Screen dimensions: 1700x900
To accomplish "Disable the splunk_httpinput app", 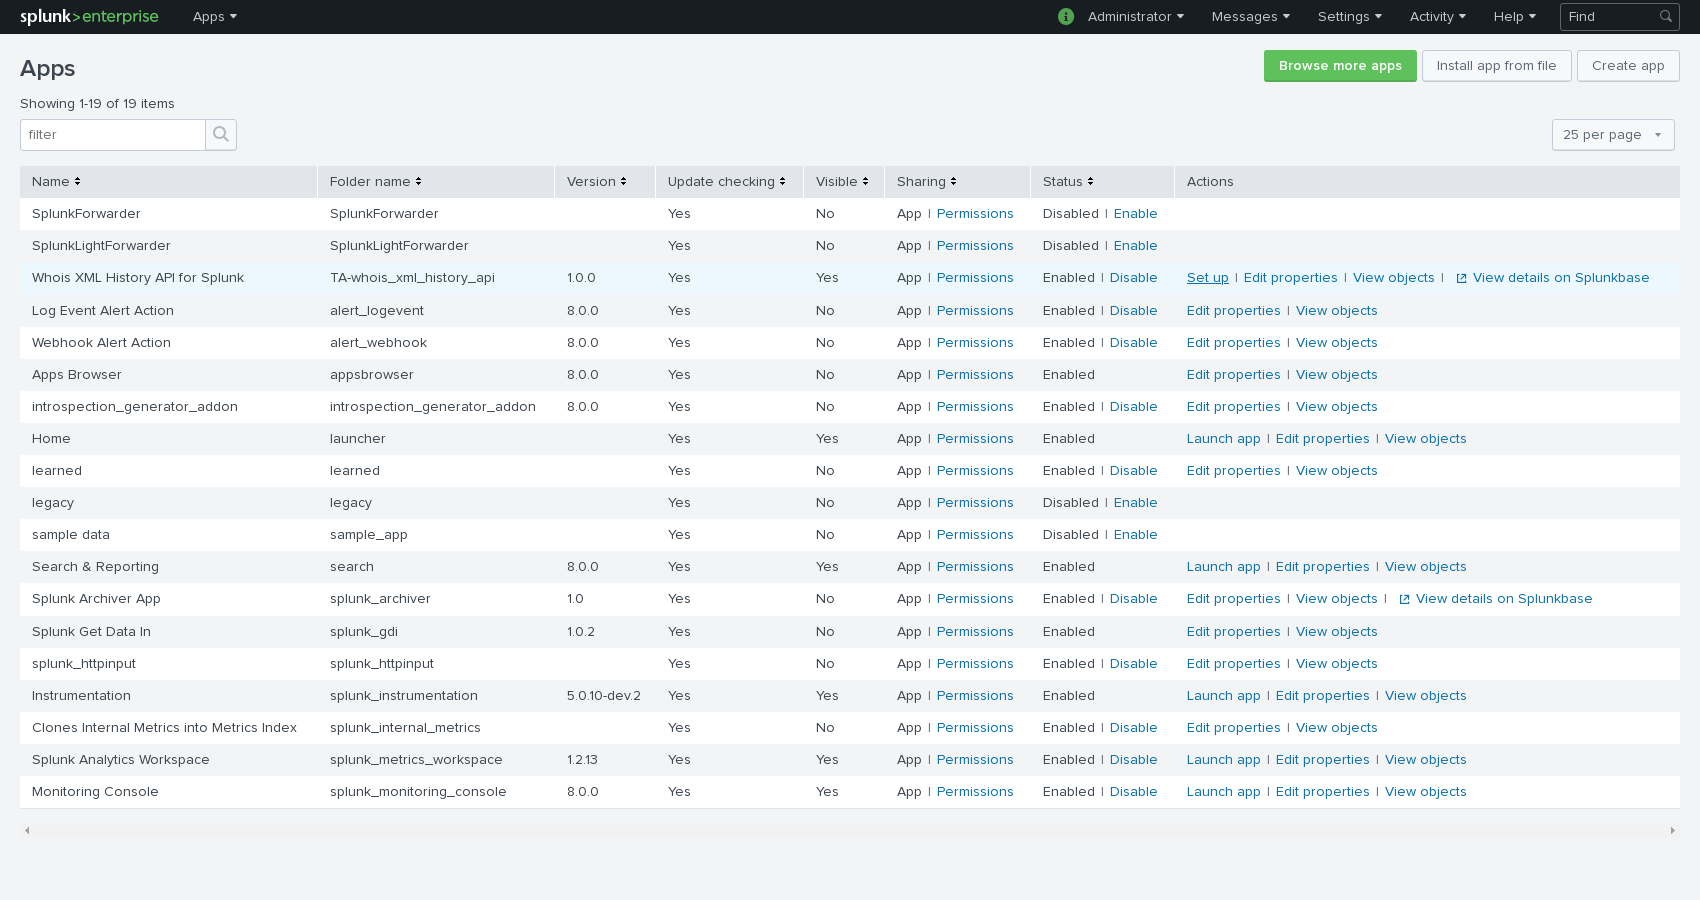I will [x=1133, y=664].
